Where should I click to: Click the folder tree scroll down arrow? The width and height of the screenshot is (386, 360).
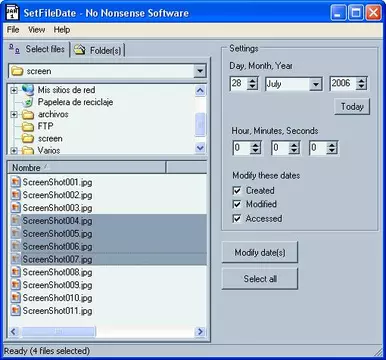(x=200, y=147)
